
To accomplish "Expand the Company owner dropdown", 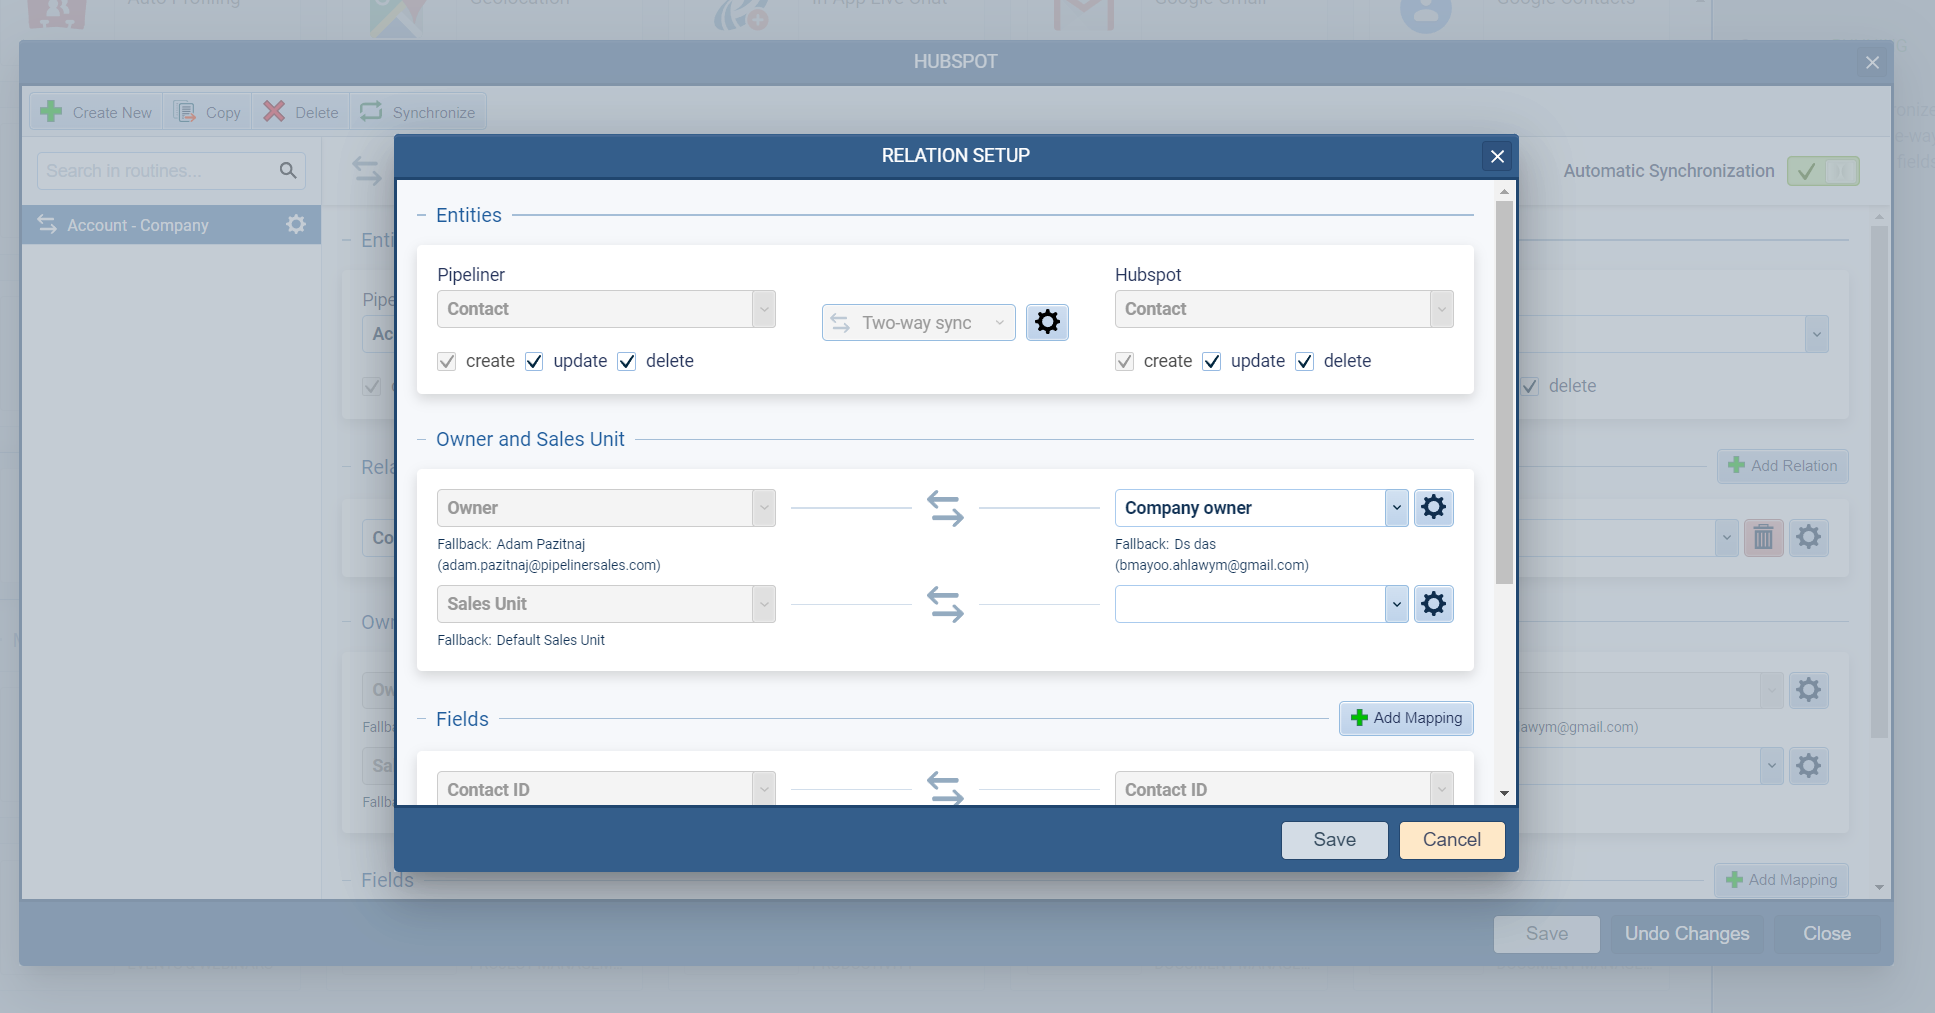I will coord(1396,508).
